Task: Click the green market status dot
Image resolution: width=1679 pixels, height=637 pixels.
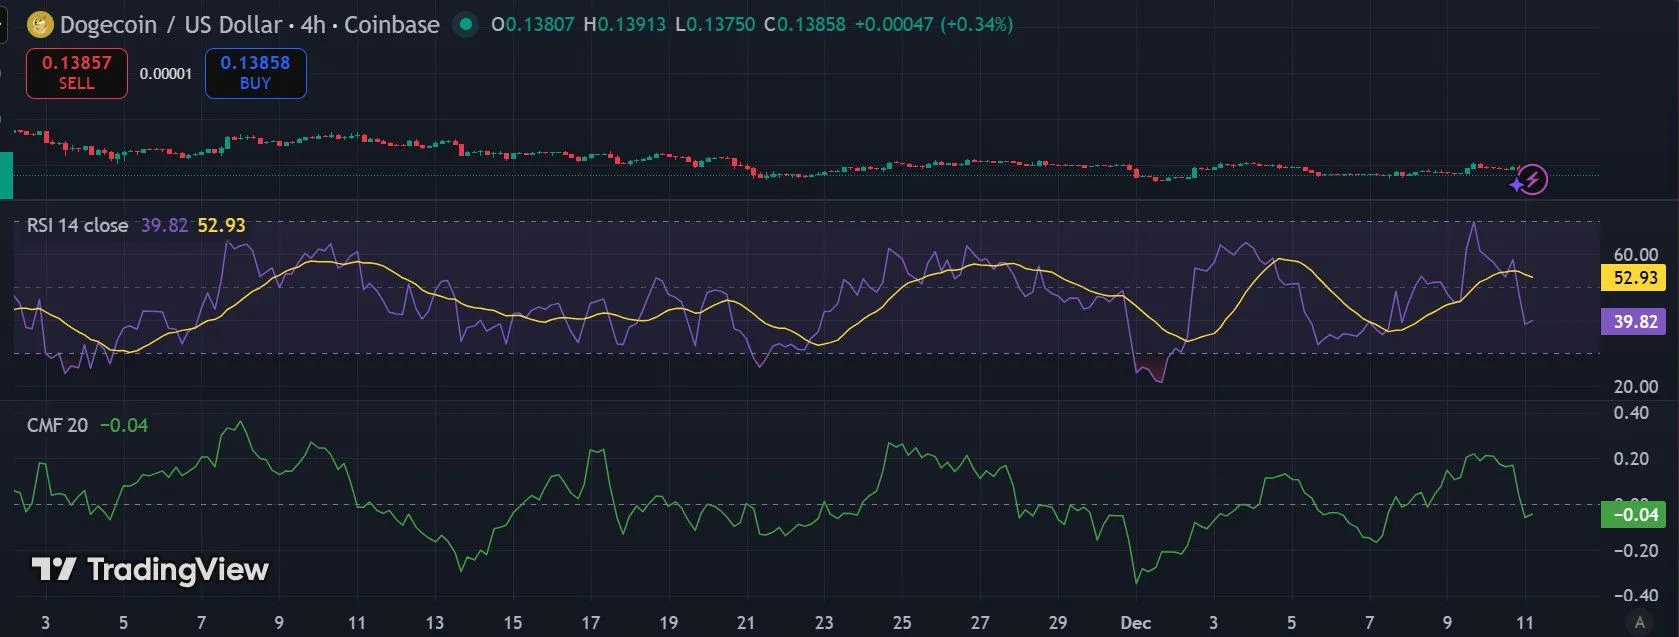Action: point(465,24)
